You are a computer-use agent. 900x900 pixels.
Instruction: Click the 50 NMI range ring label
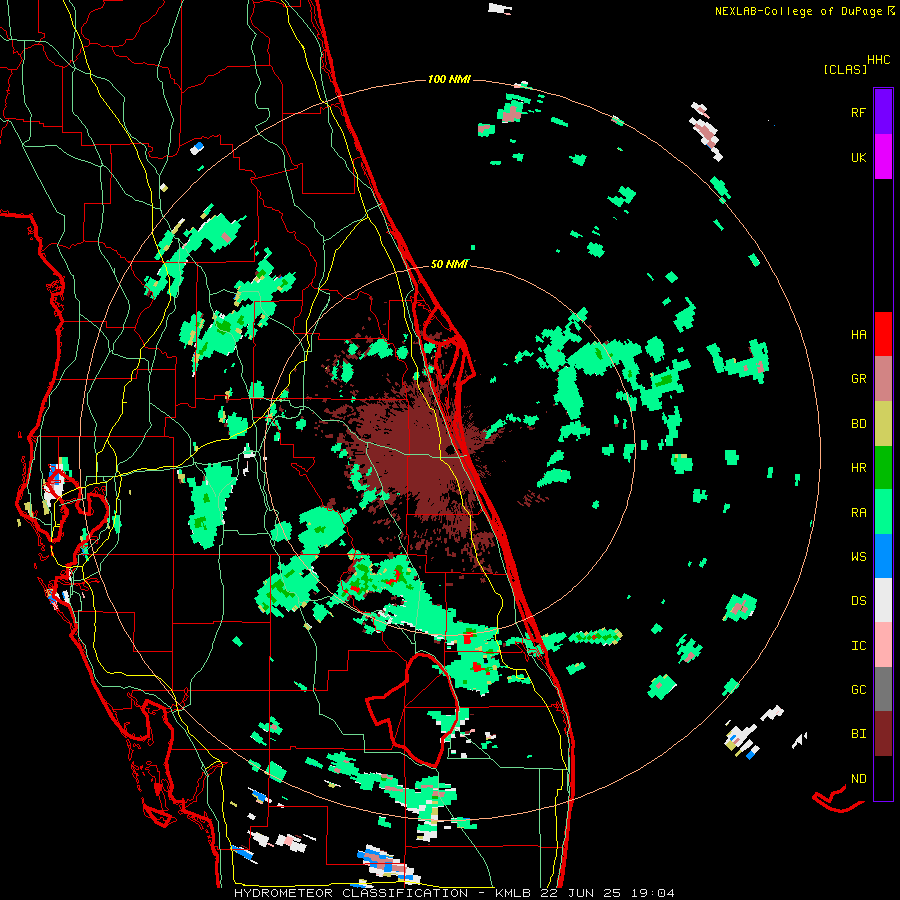coord(449,264)
